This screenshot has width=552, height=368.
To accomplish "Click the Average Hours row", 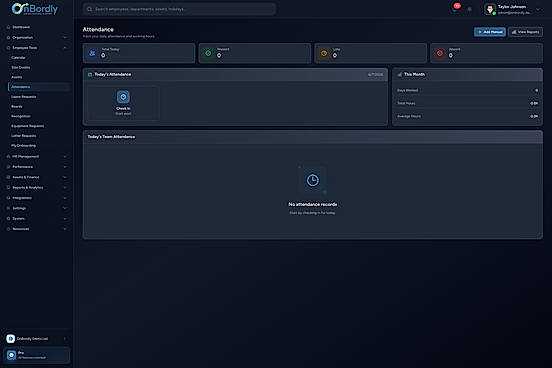I will (467, 116).
